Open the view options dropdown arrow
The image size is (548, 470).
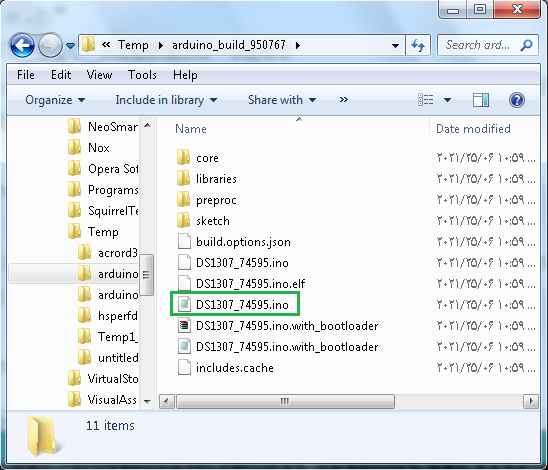pyautogui.click(x=447, y=100)
